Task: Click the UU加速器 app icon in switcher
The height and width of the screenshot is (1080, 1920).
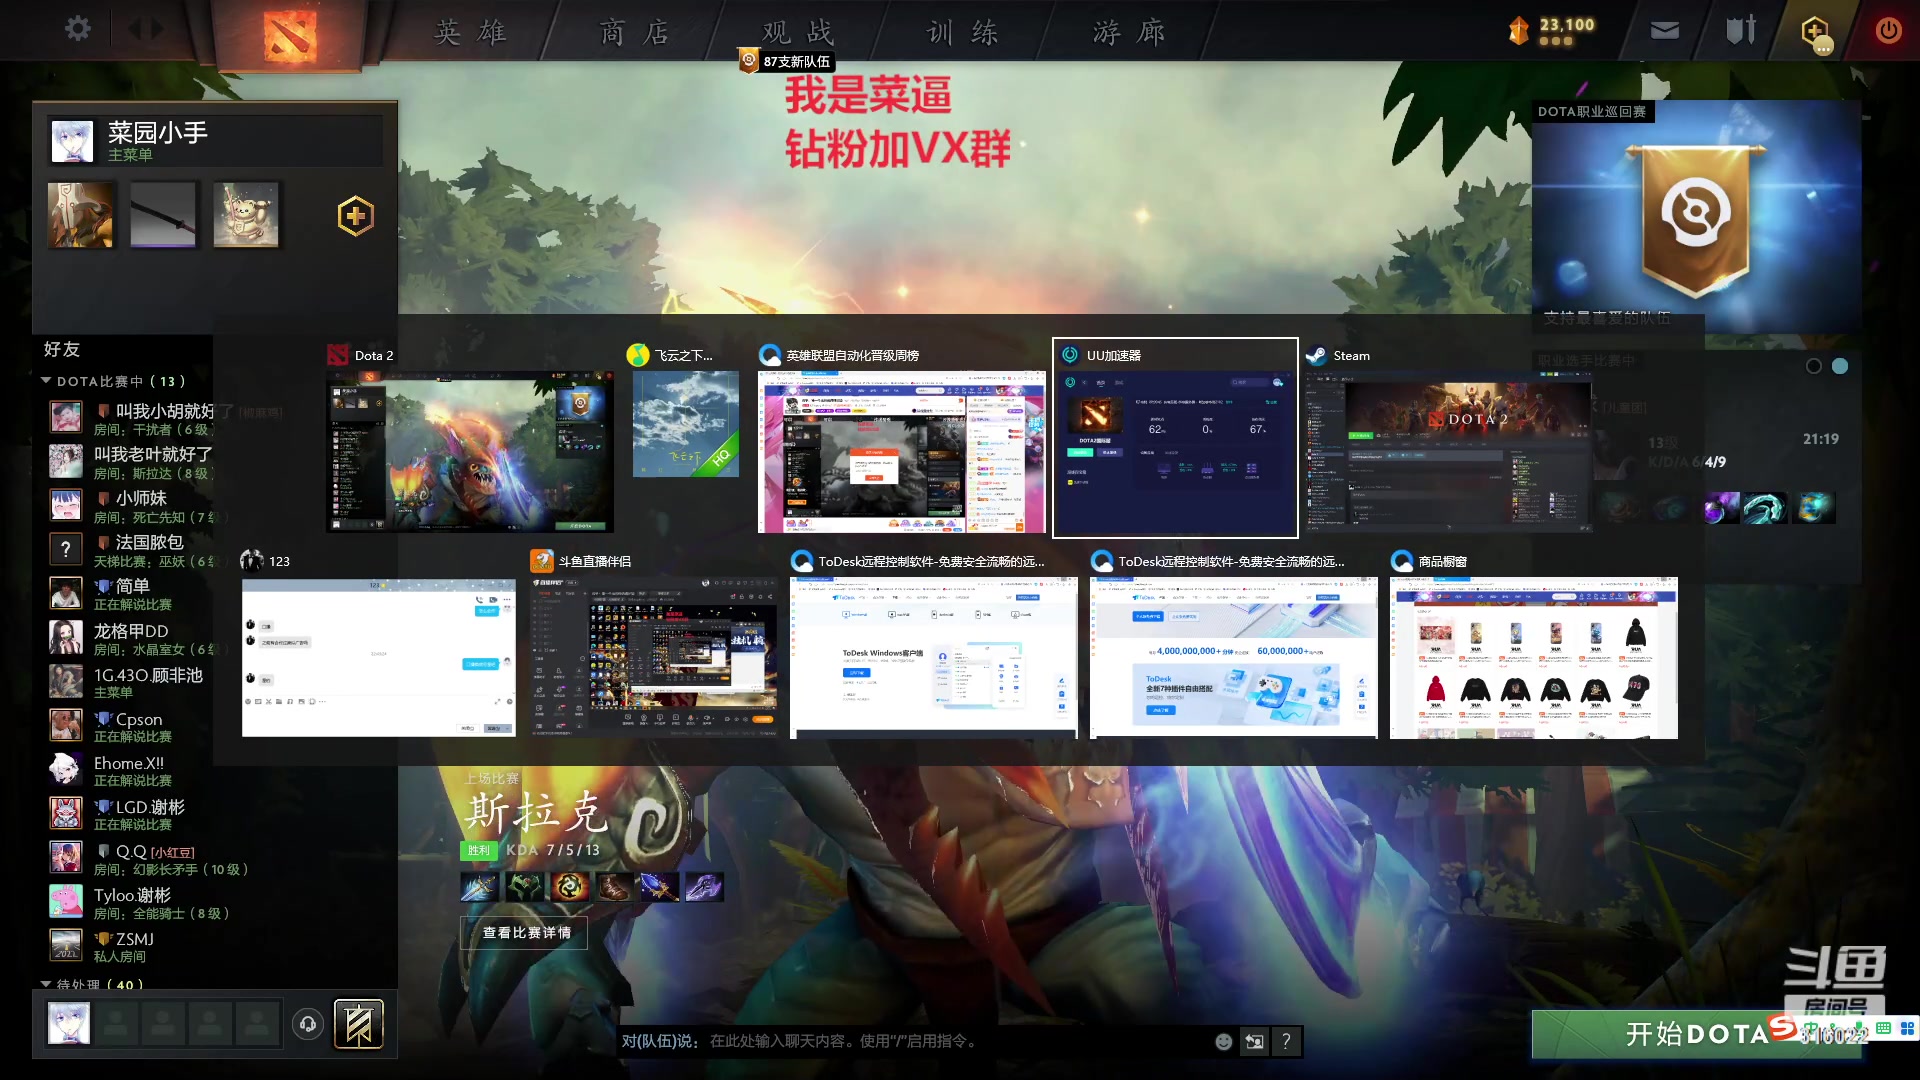Action: tap(1070, 355)
